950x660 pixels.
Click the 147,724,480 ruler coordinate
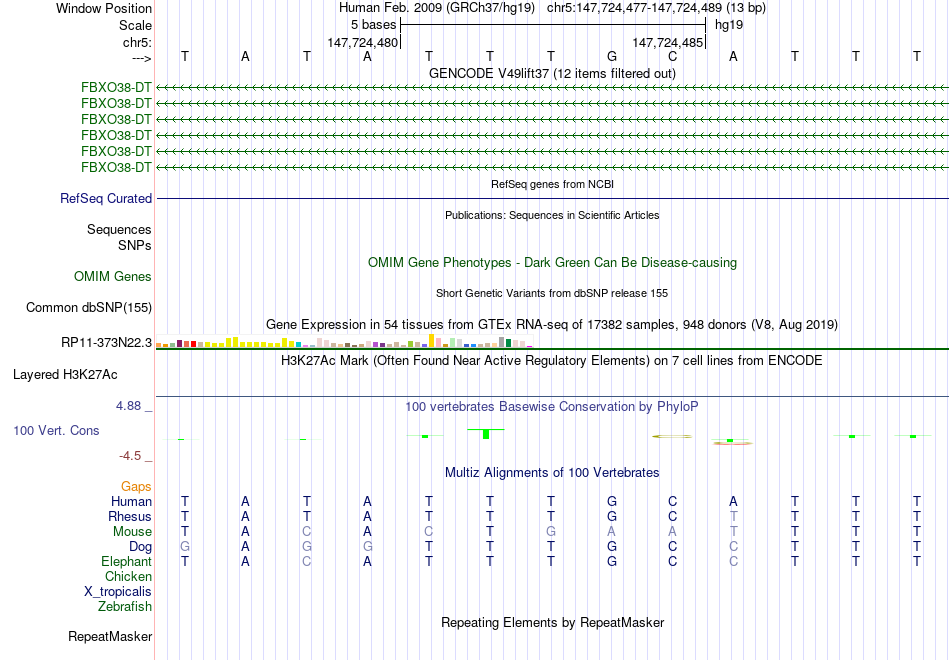pyautogui.click(x=362, y=42)
